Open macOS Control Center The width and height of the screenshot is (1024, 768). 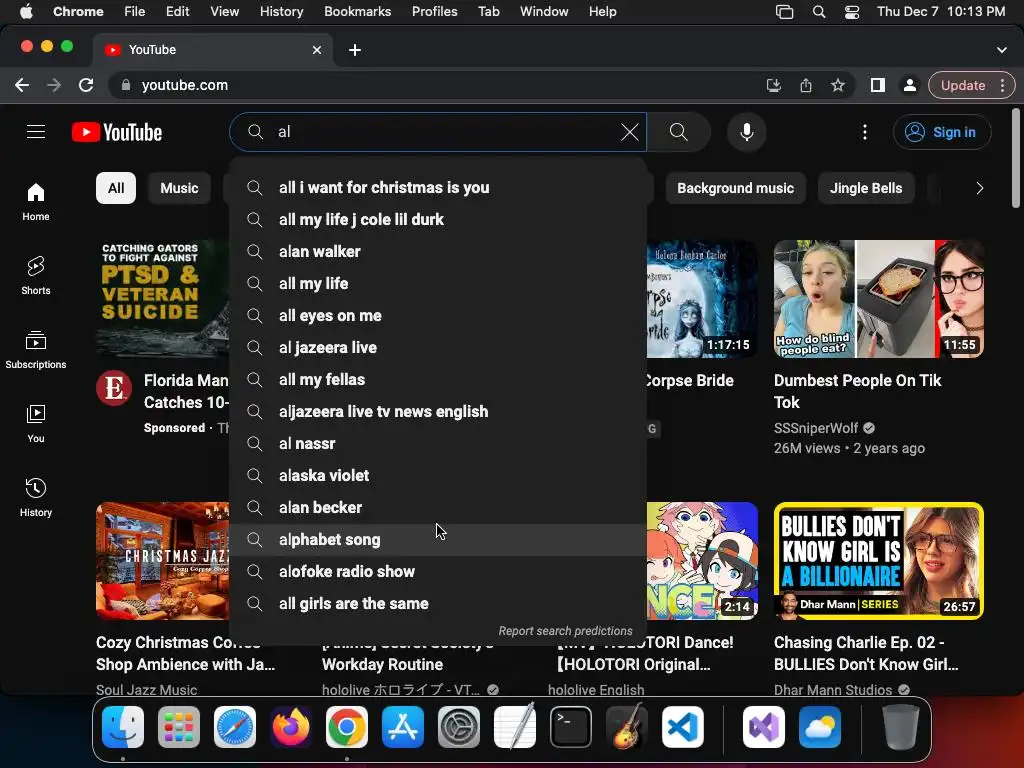[852, 12]
